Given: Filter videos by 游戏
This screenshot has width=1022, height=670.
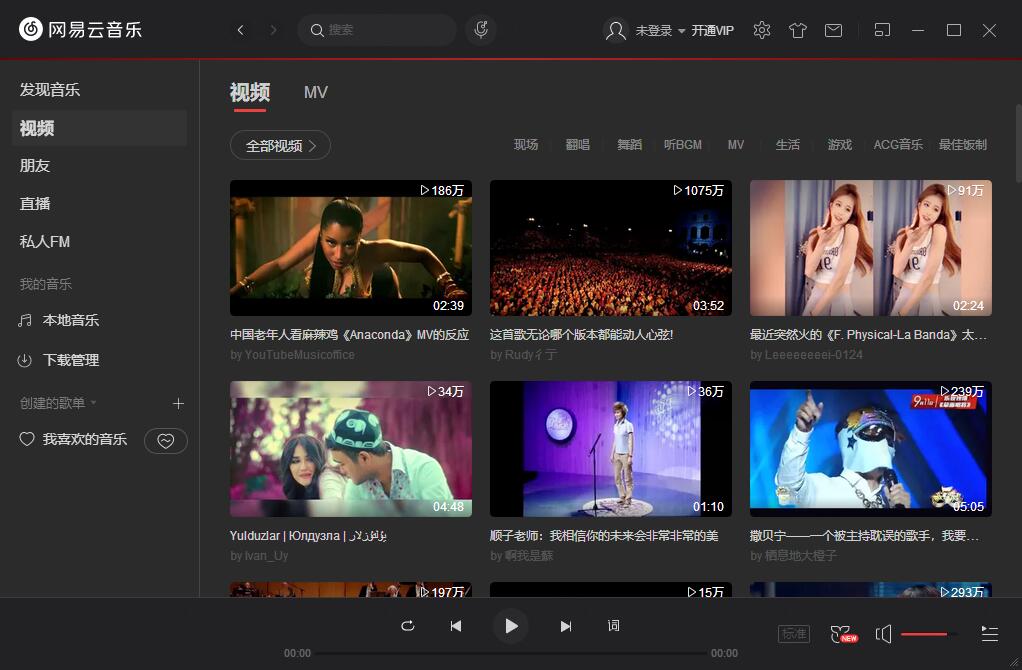Looking at the screenshot, I should [x=840, y=145].
